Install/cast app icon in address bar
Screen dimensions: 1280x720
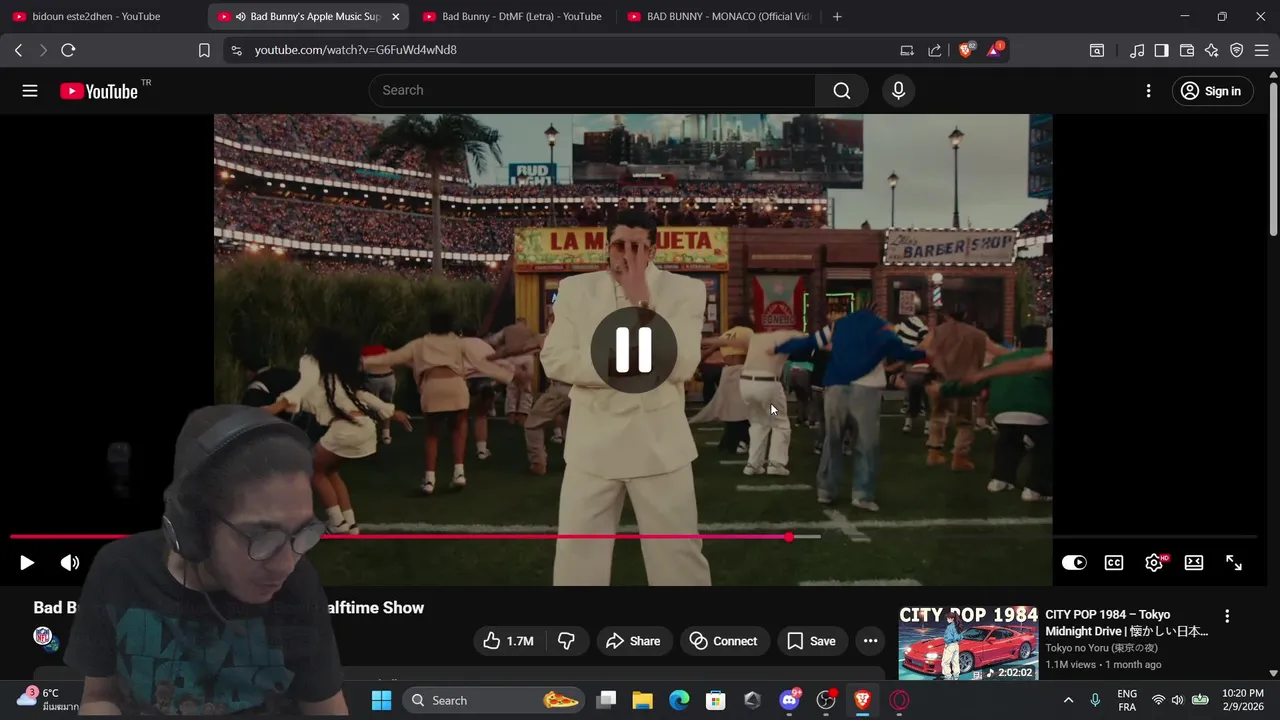click(x=907, y=50)
